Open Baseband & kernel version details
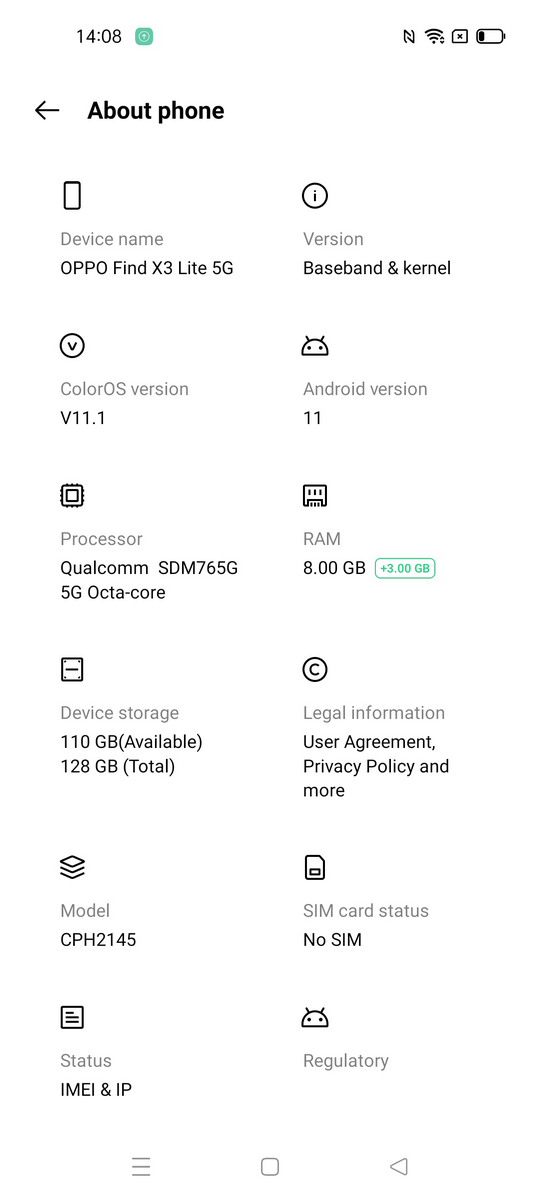Screen dimensions: 540x1200 tap(377, 268)
